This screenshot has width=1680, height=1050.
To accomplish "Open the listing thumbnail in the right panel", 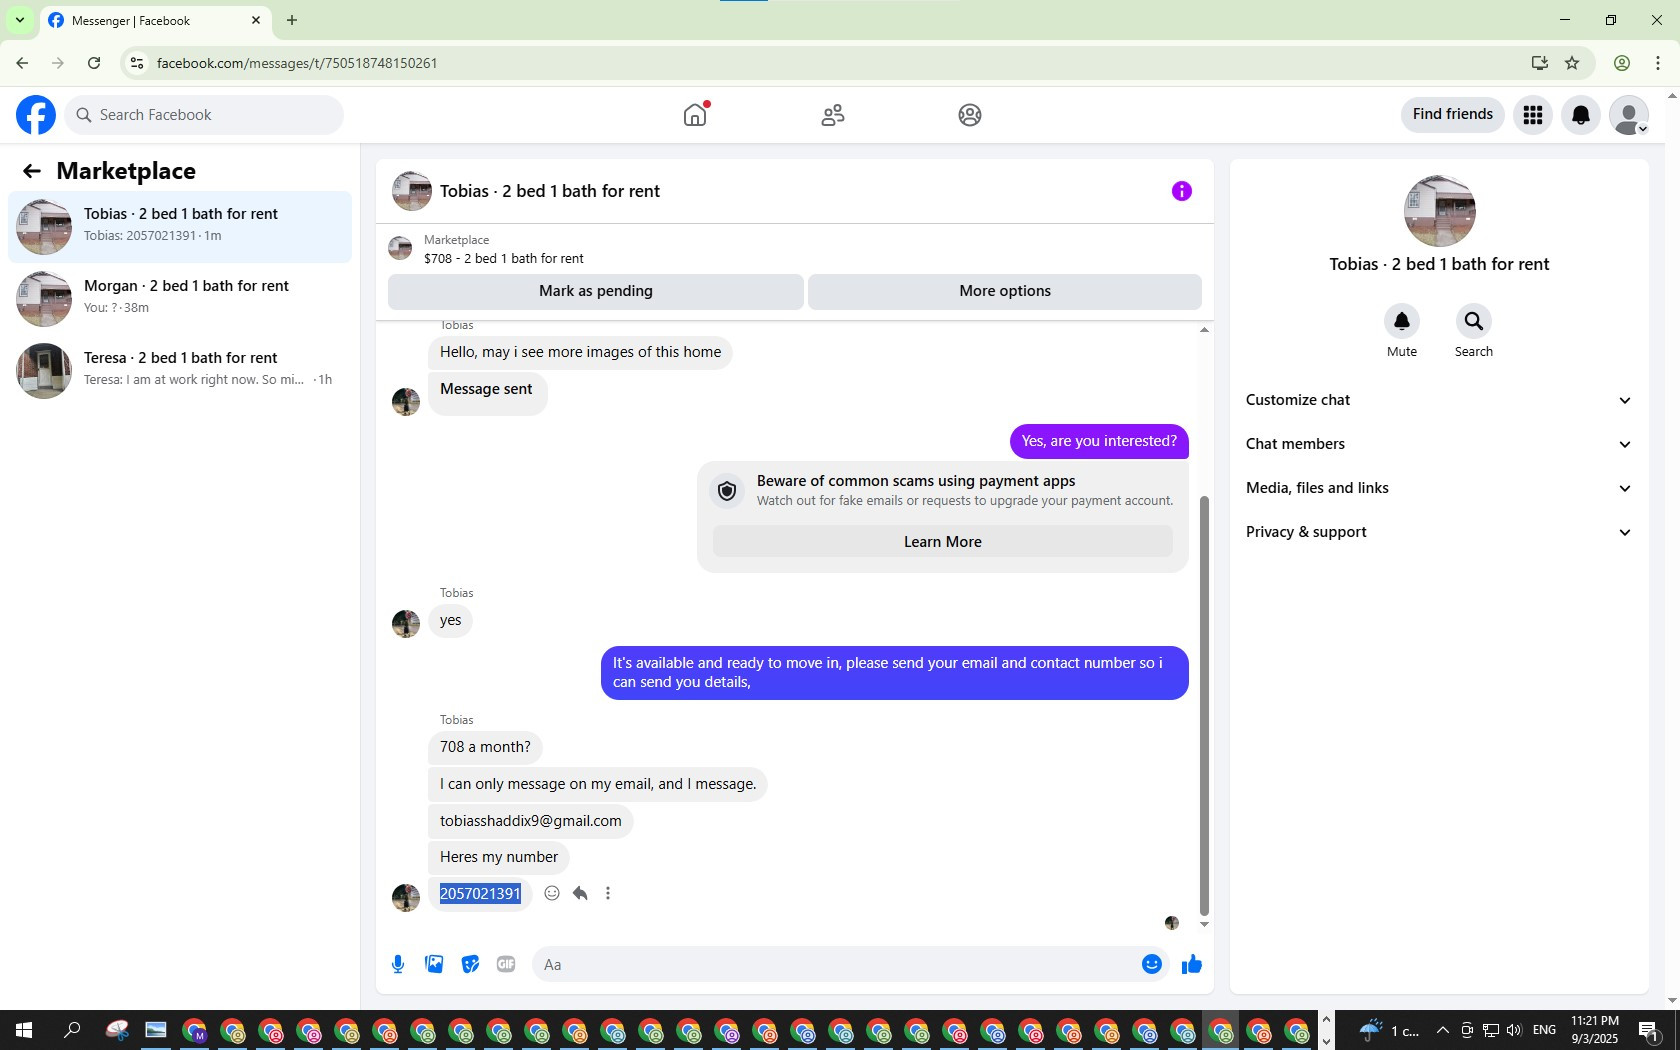I will coord(1440,211).
